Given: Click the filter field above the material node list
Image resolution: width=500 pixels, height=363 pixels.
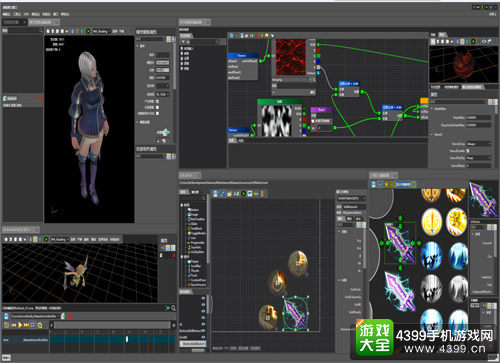Looking at the screenshot, I should (203, 42).
